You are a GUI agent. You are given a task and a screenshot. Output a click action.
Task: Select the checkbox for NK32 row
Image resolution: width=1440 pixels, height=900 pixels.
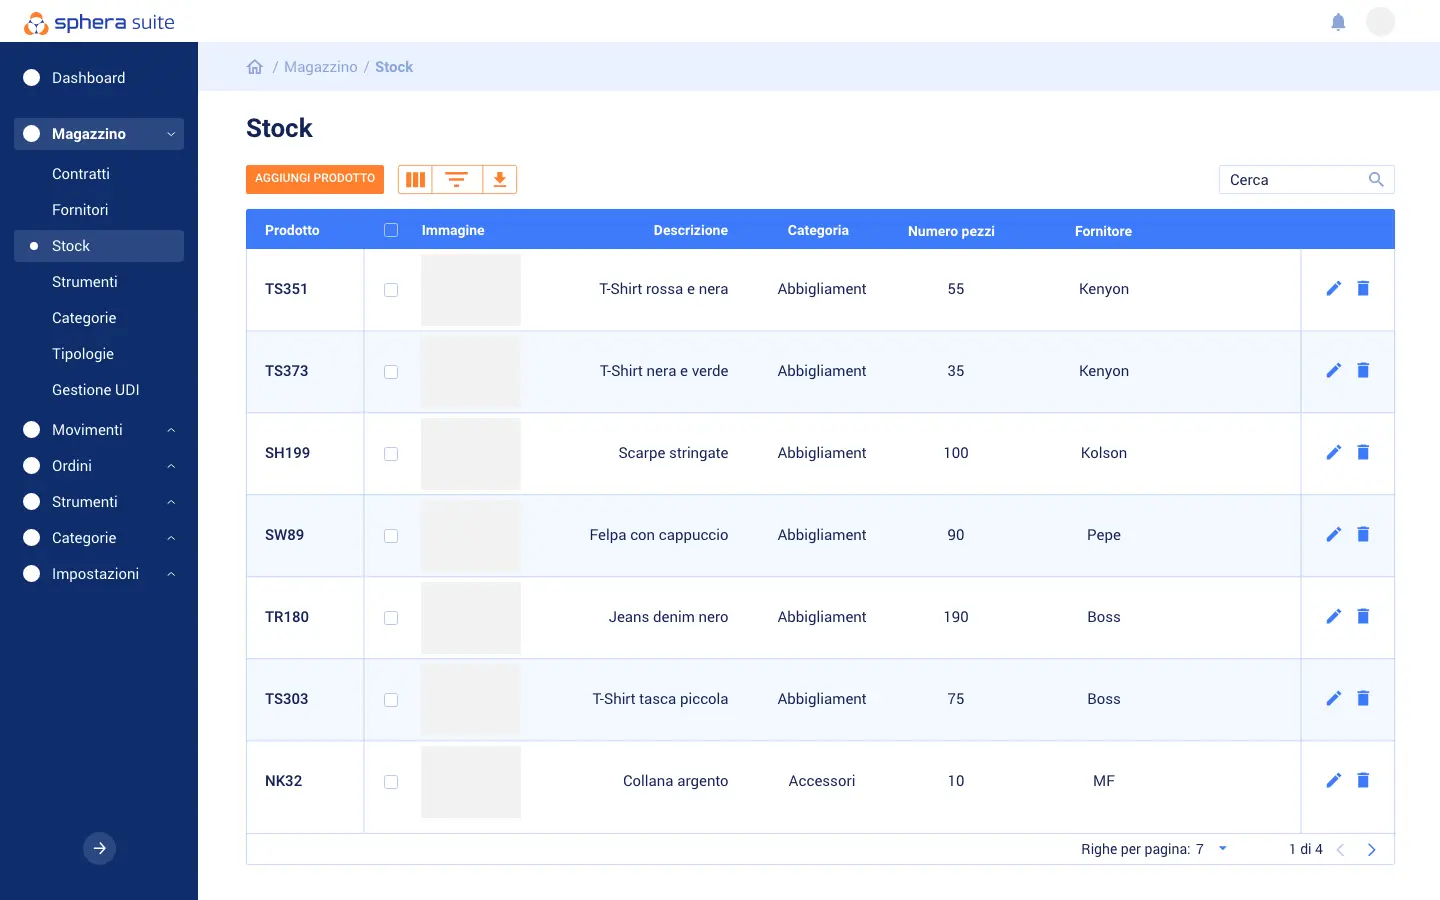(391, 782)
